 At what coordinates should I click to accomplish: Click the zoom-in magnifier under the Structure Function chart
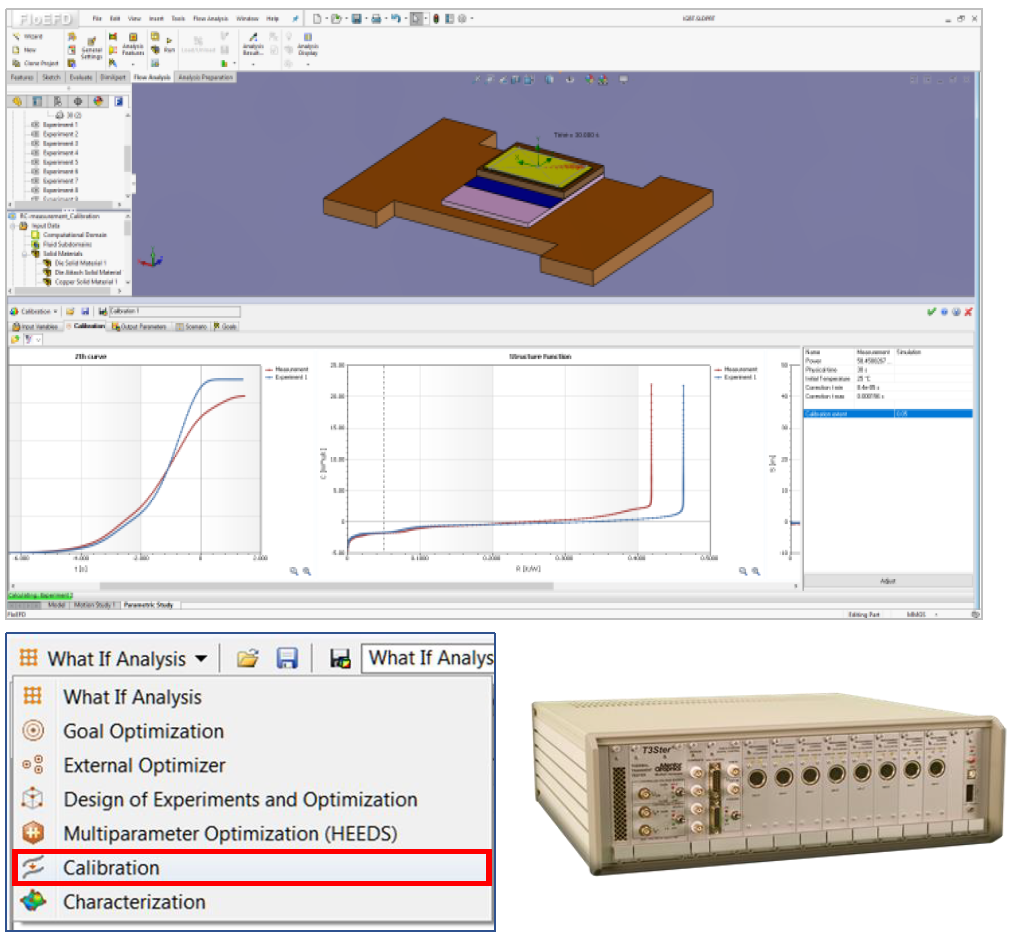click(756, 571)
